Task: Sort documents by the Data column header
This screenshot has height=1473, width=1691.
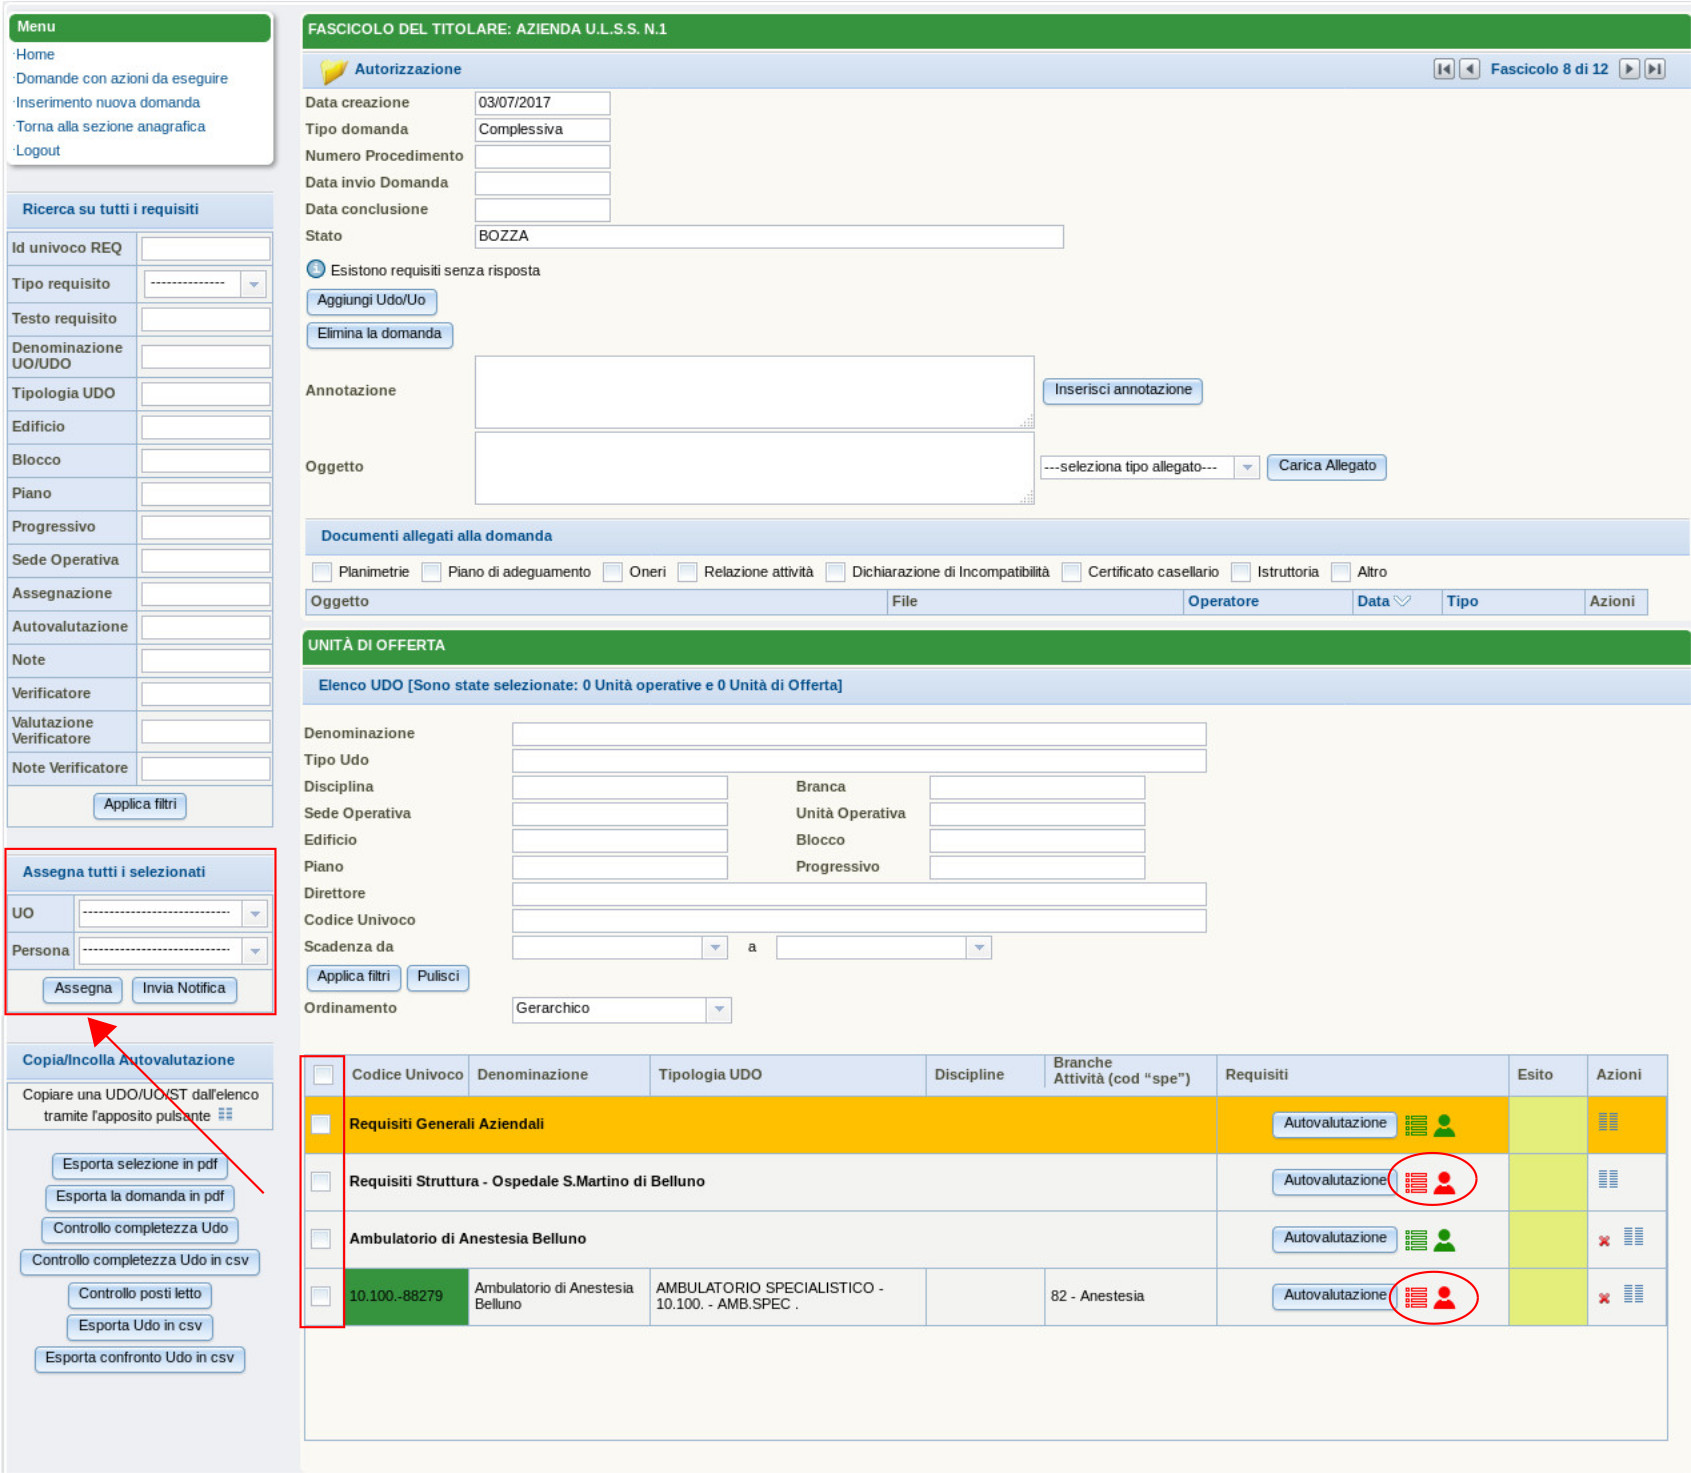Action: (1373, 601)
